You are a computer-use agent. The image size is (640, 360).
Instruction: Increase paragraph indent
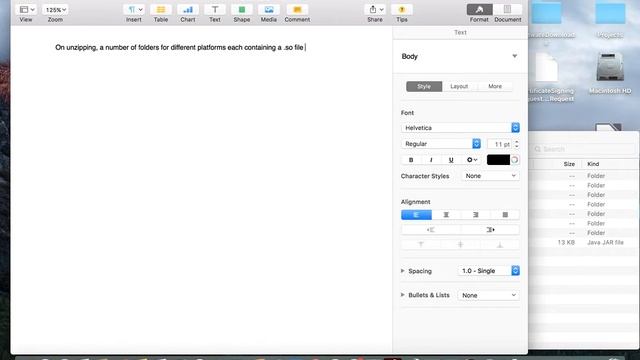pos(490,230)
